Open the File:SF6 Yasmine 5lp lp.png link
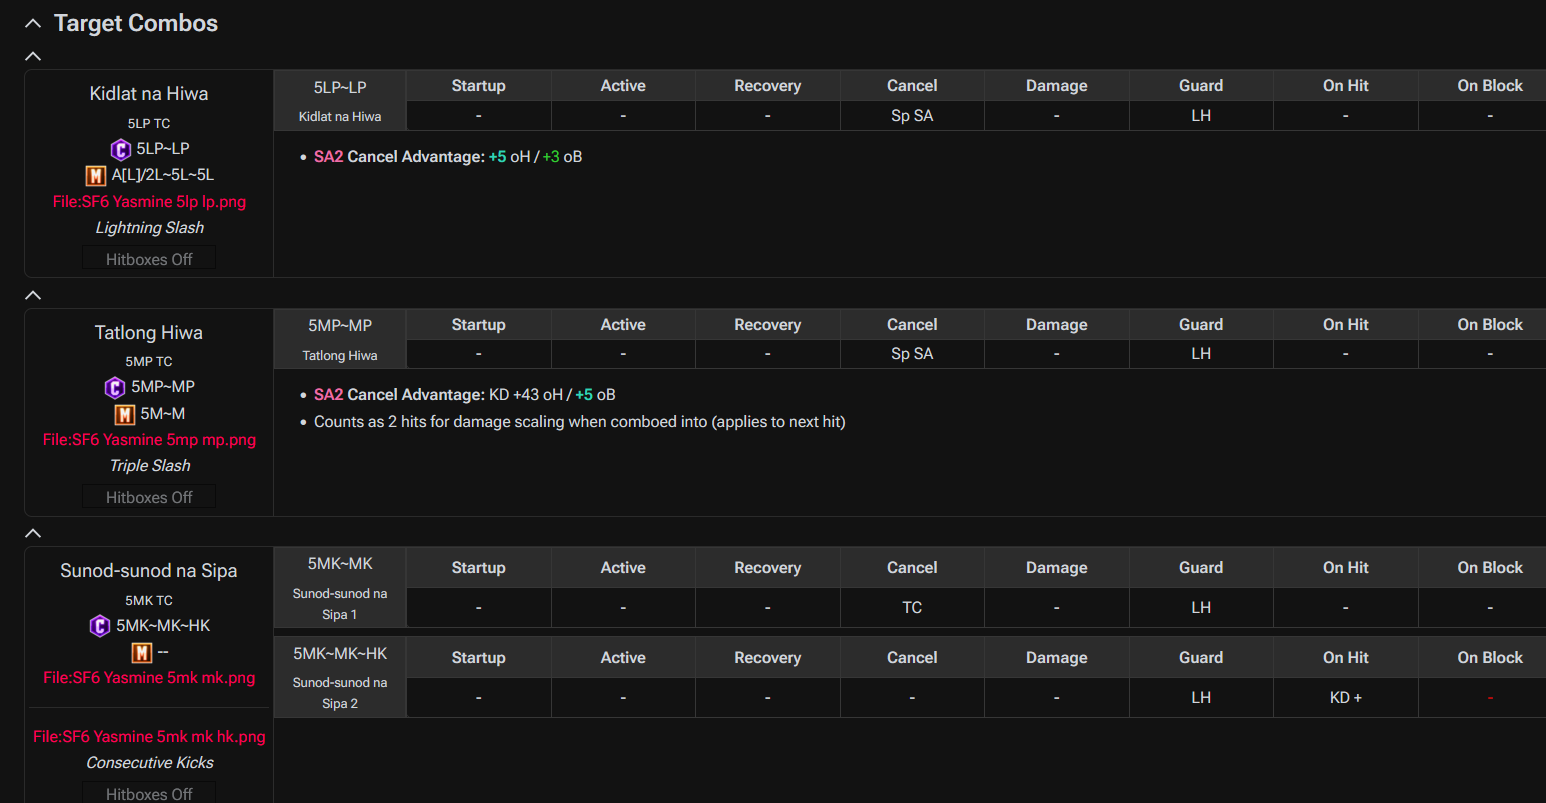The image size is (1546, 803). coord(149,201)
